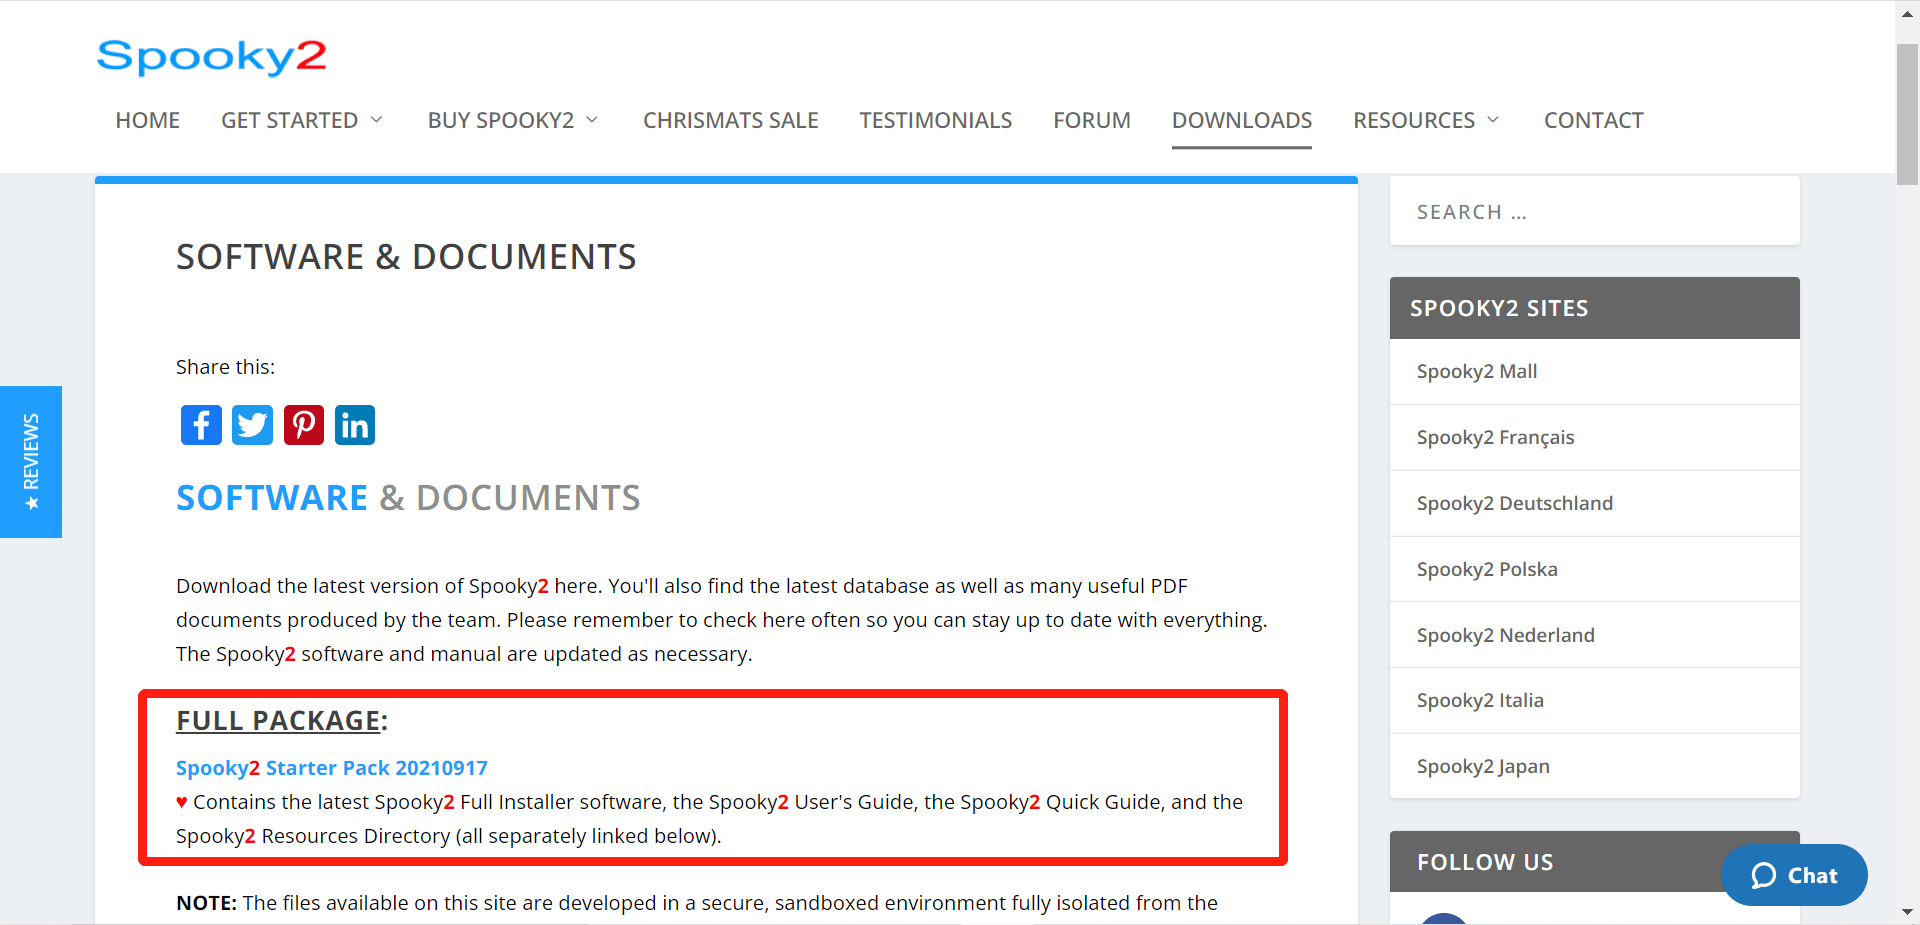Open the Spooky2 Japan site link
The height and width of the screenshot is (925, 1920).
pyautogui.click(x=1482, y=766)
